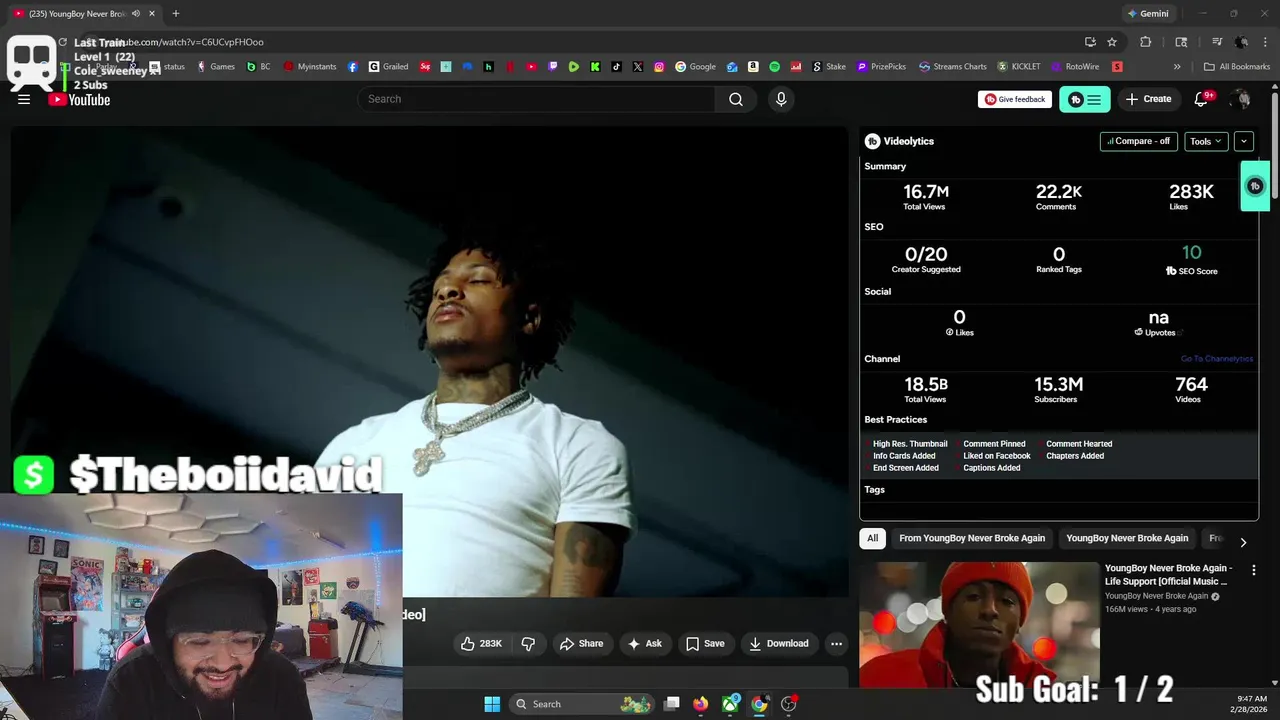This screenshot has height=720, width=1280.
Task: Open the Myinstants bookmark
Action: pos(310,67)
